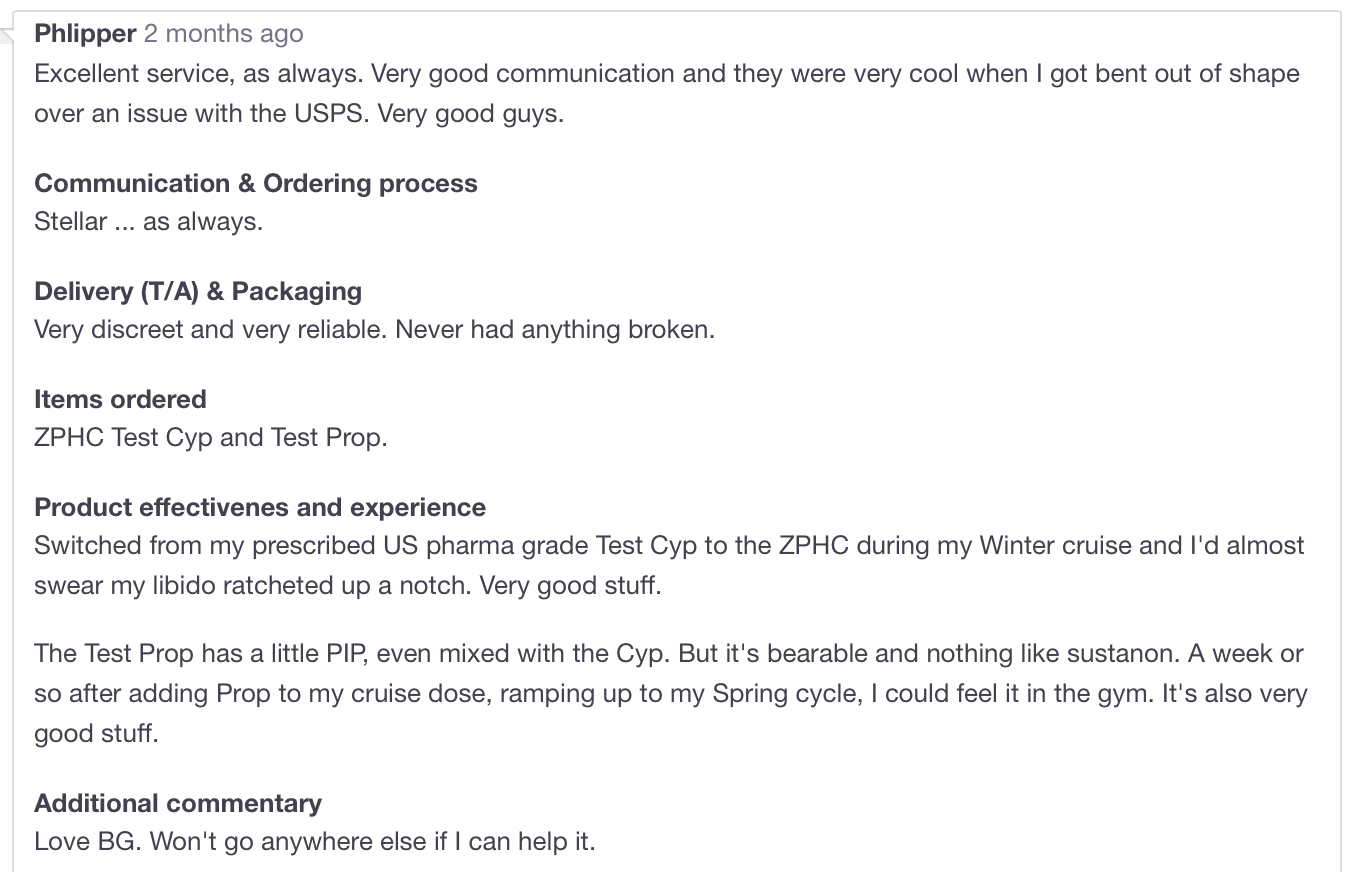Click the comment bubble pointer arrow
The image size is (1358, 872).
(x=8, y=36)
